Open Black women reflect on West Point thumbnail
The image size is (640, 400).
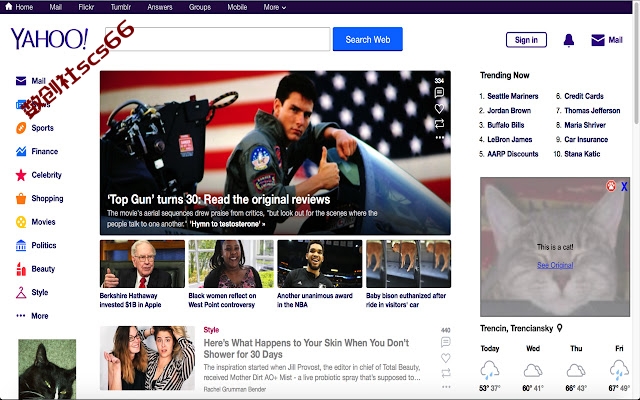(x=231, y=264)
